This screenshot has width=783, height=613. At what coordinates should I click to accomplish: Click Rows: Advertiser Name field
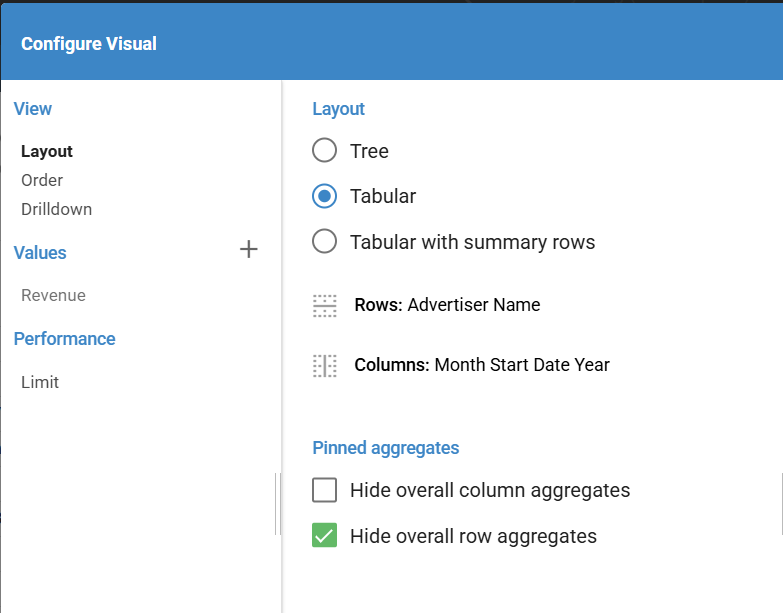[x=447, y=305]
